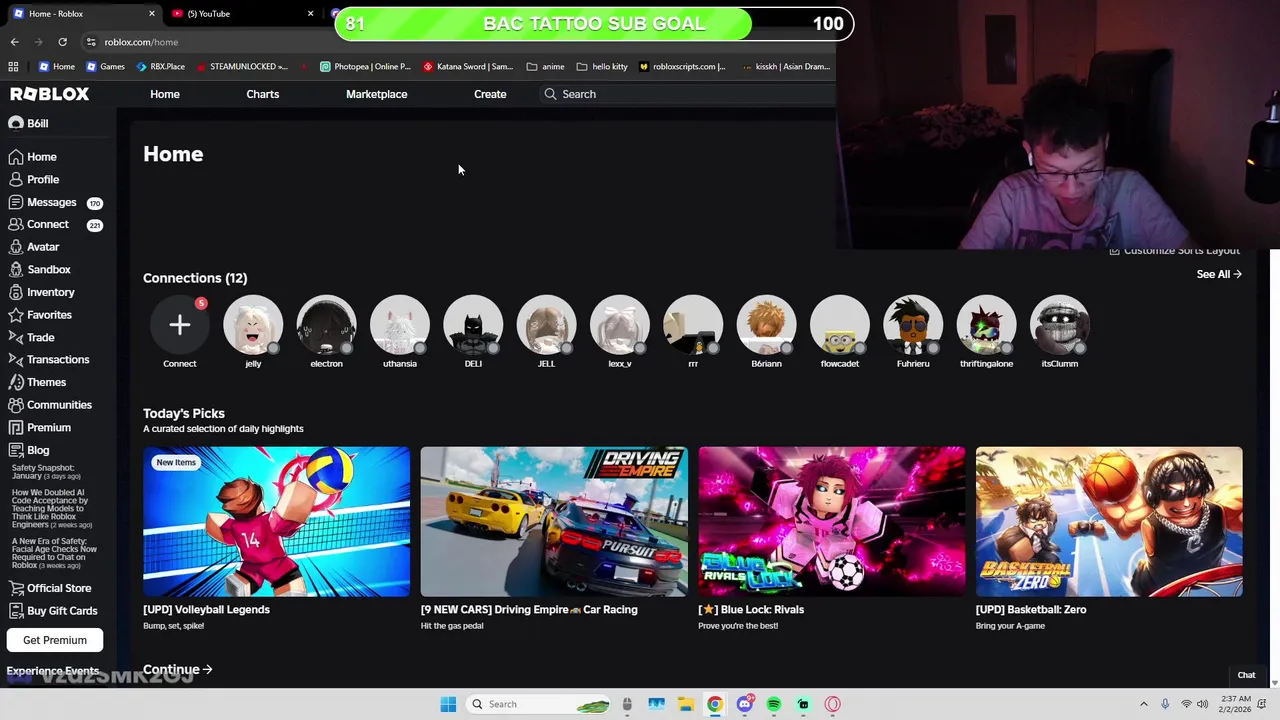This screenshot has width=1280, height=720.
Task: Open Driving Empire game thumbnail
Action: pyautogui.click(x=554, y=521)
